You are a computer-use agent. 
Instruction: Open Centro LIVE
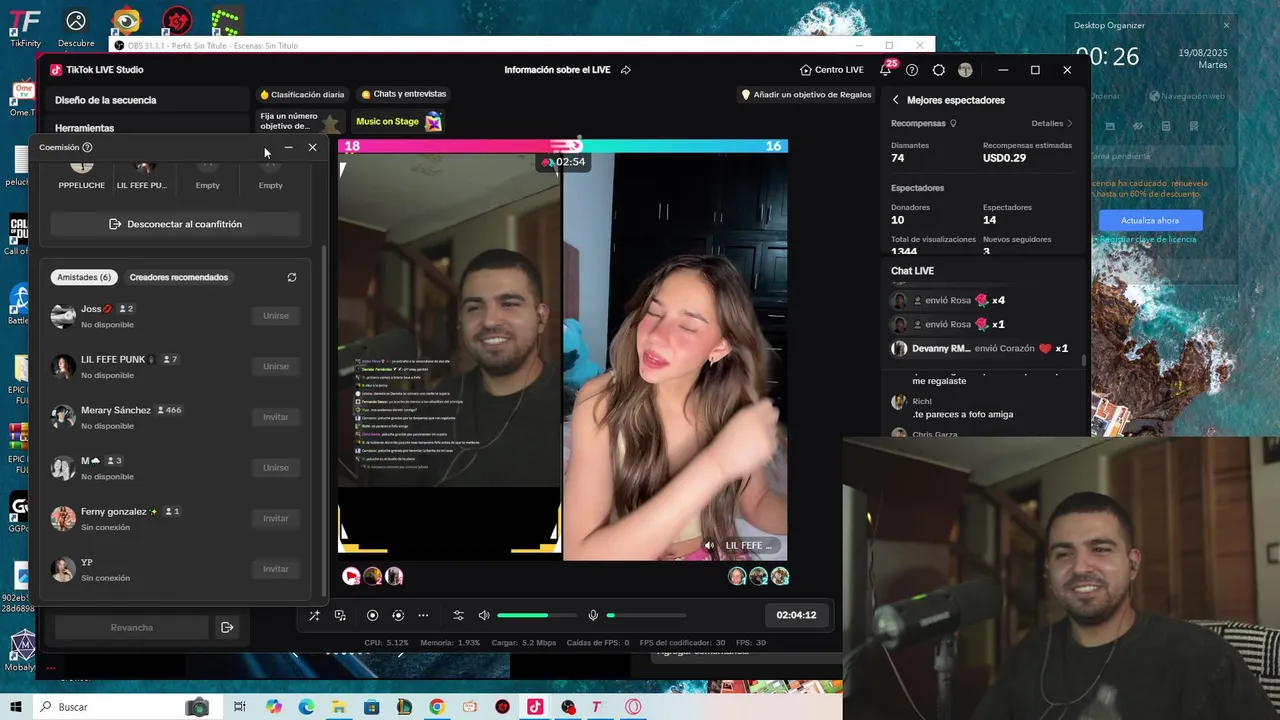click(x=831, y=70)
